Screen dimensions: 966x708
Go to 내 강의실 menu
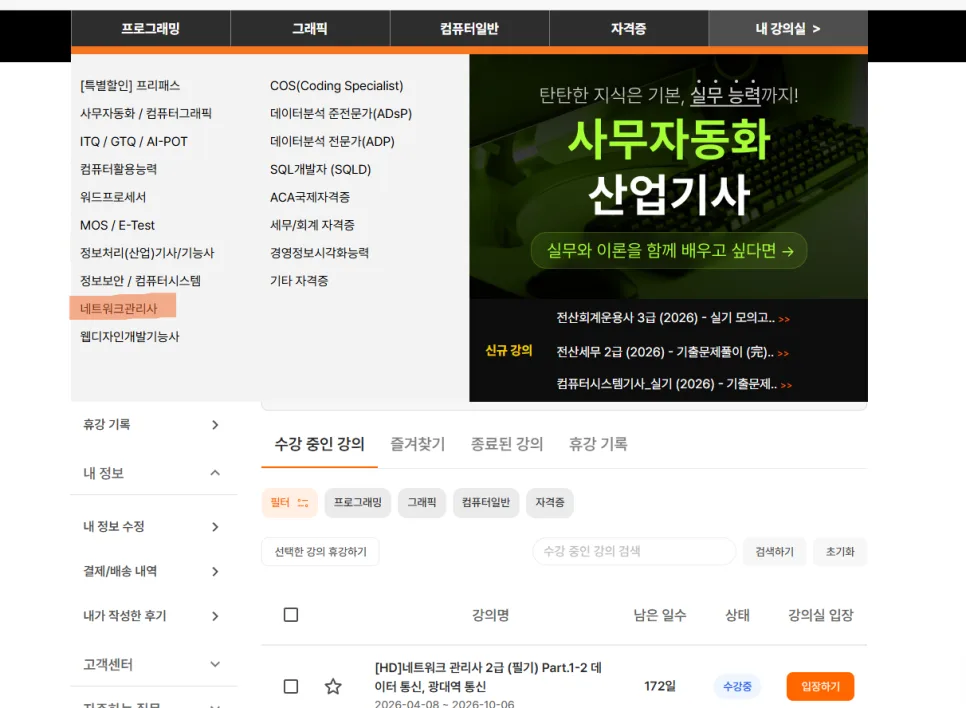tap(788, 28)
